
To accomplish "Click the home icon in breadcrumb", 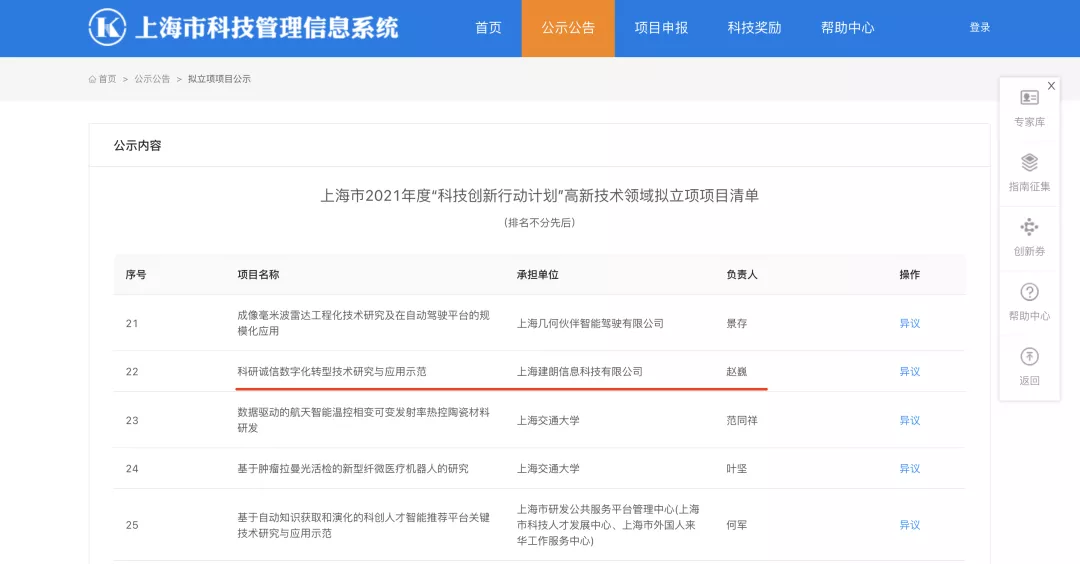I will pyautogui.click(x=93, y=79).
